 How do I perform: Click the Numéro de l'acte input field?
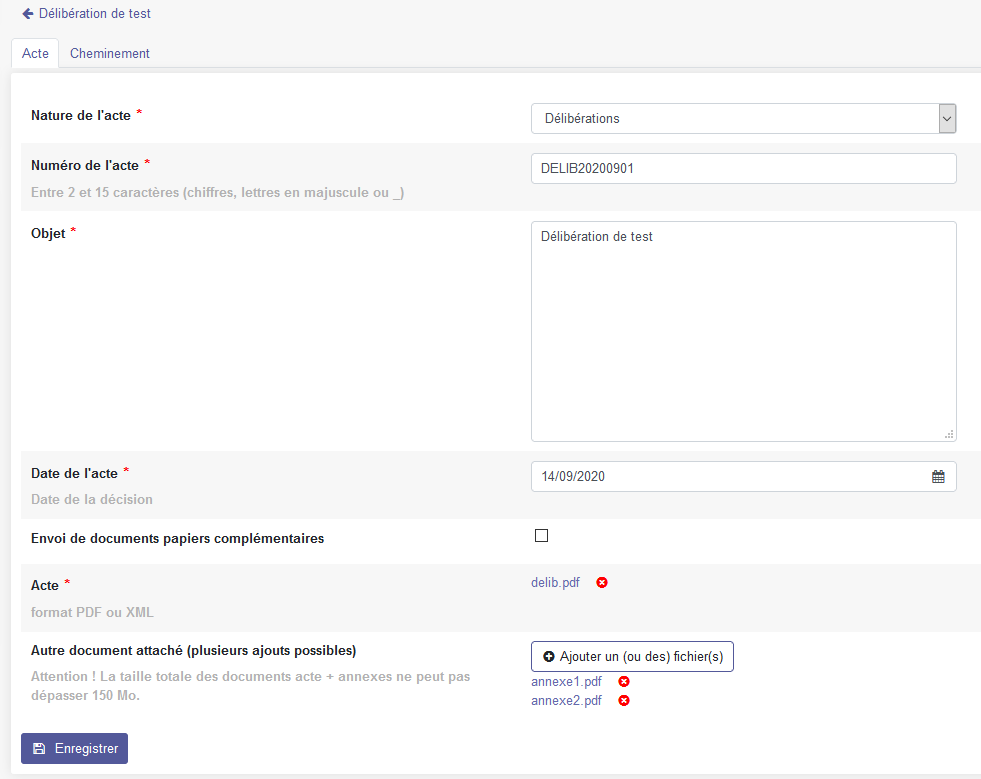coord(743,169)
